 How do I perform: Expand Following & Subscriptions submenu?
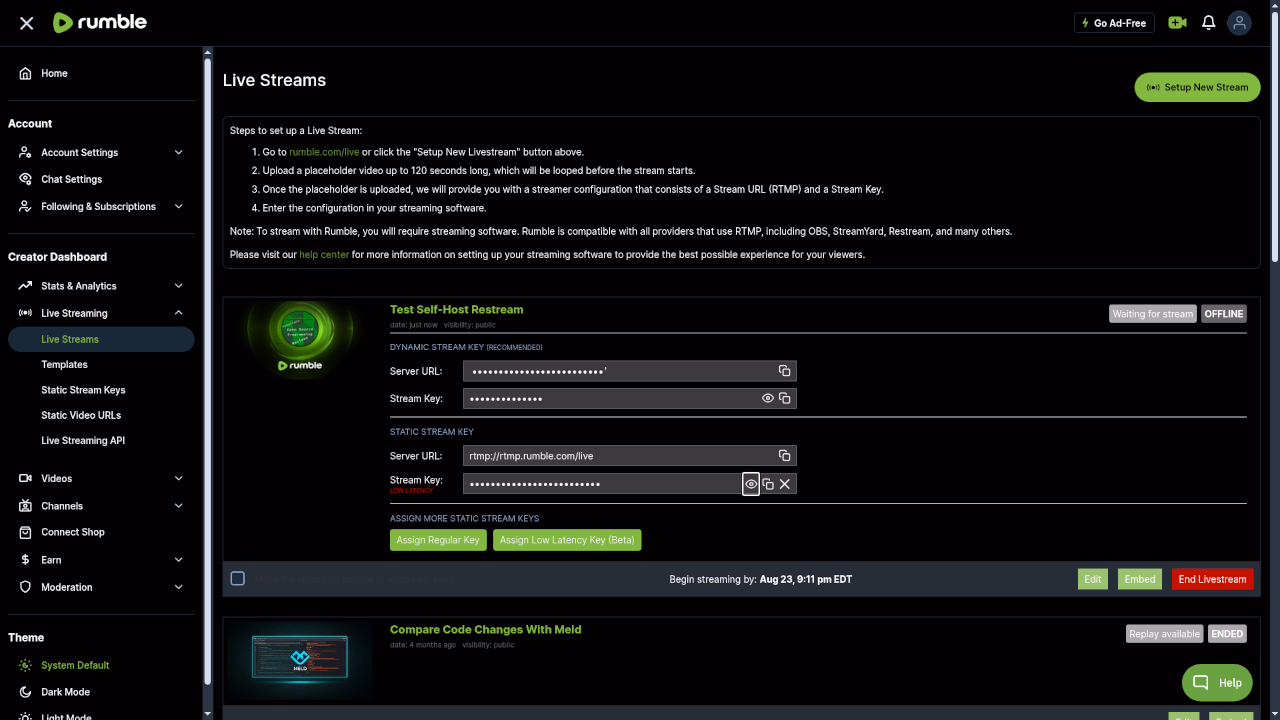click(179, 206)
